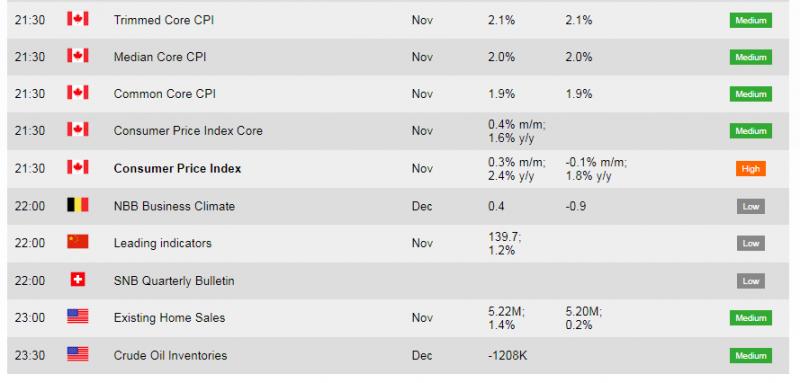
Task: Click Medium badge for Crude Oil Inventories
Action: click(751, 355)
